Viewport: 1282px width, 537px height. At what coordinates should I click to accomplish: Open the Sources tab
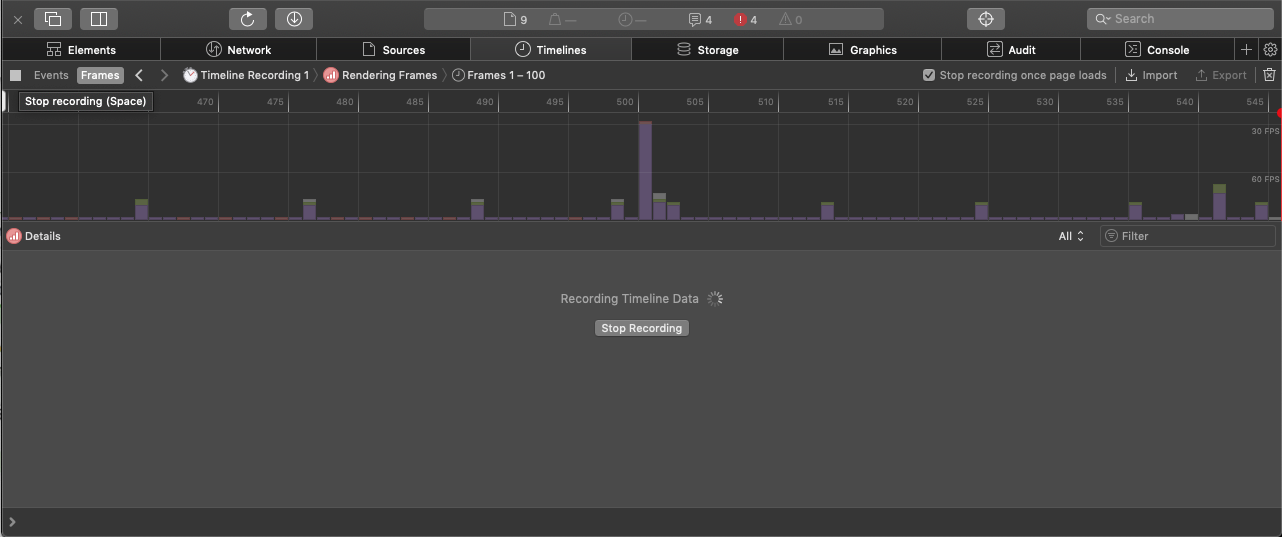point(393,49)
